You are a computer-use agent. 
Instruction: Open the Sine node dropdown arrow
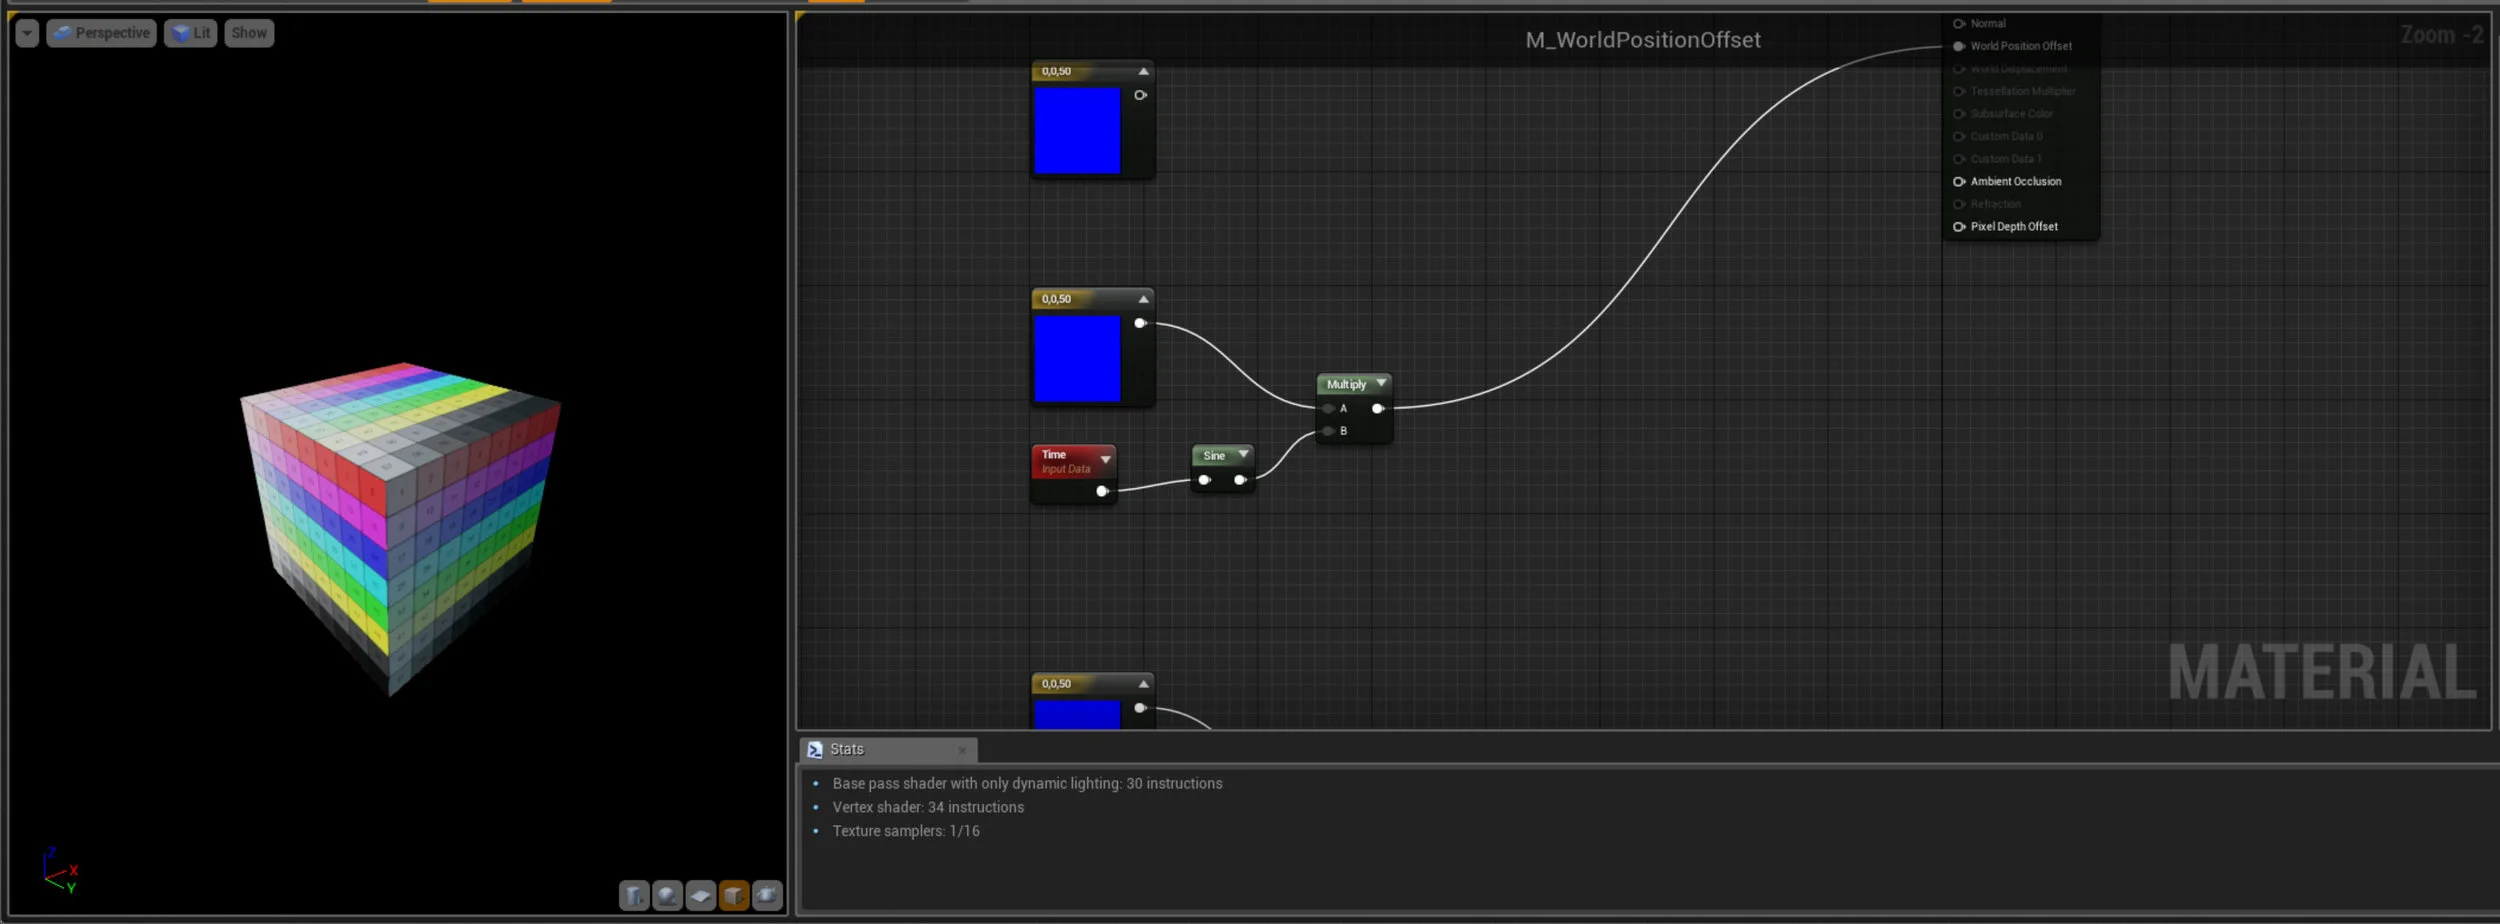(1242, 454)
